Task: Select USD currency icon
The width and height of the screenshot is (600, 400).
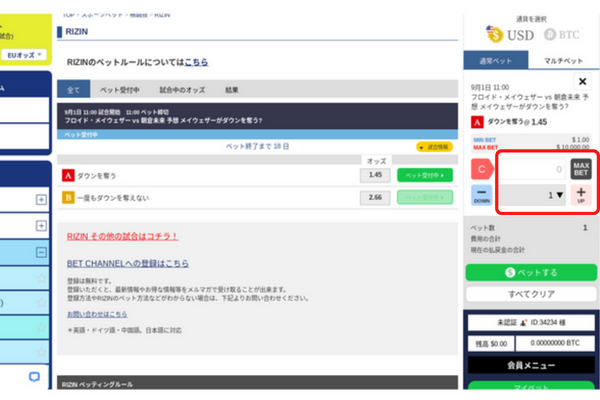Action: (x=494, y=34)
